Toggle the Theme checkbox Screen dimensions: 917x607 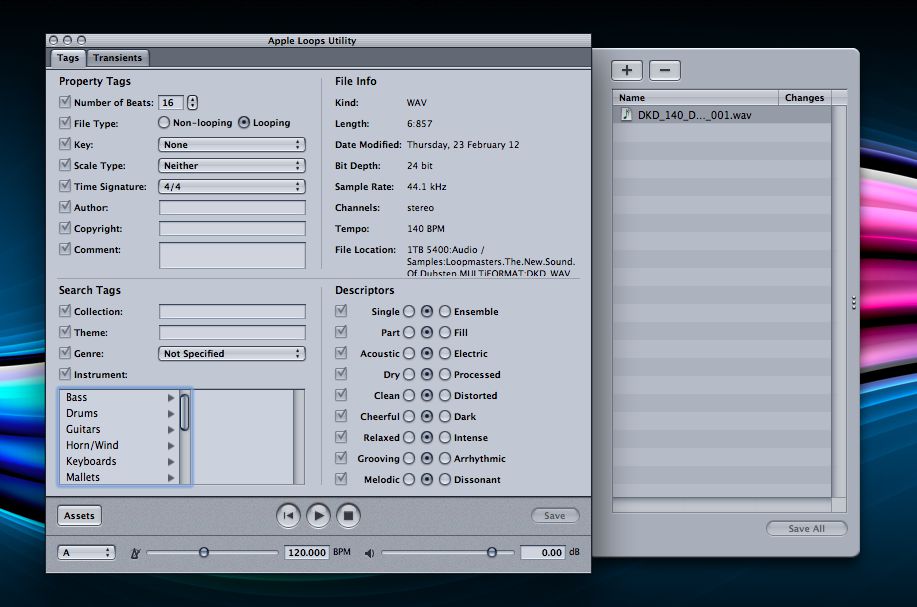click(65, 332)
